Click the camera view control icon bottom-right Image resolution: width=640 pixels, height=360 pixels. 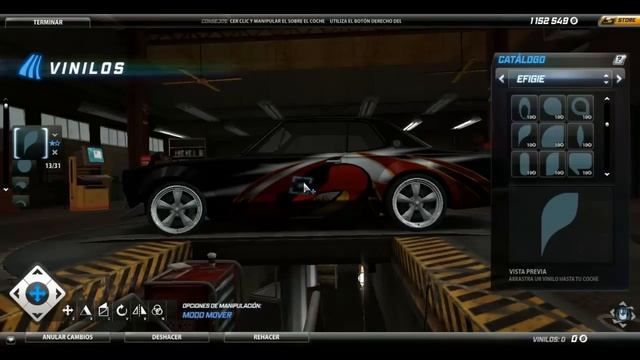click(622, 314)
